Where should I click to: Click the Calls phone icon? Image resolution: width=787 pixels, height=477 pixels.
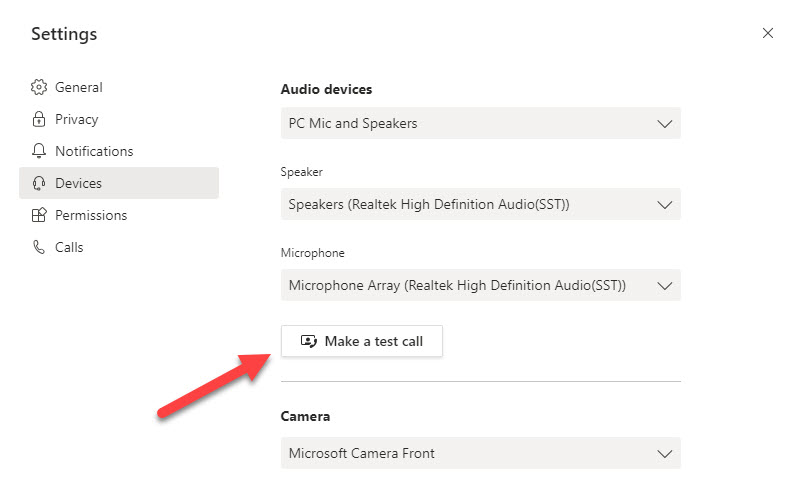click(x=39, y=248)
